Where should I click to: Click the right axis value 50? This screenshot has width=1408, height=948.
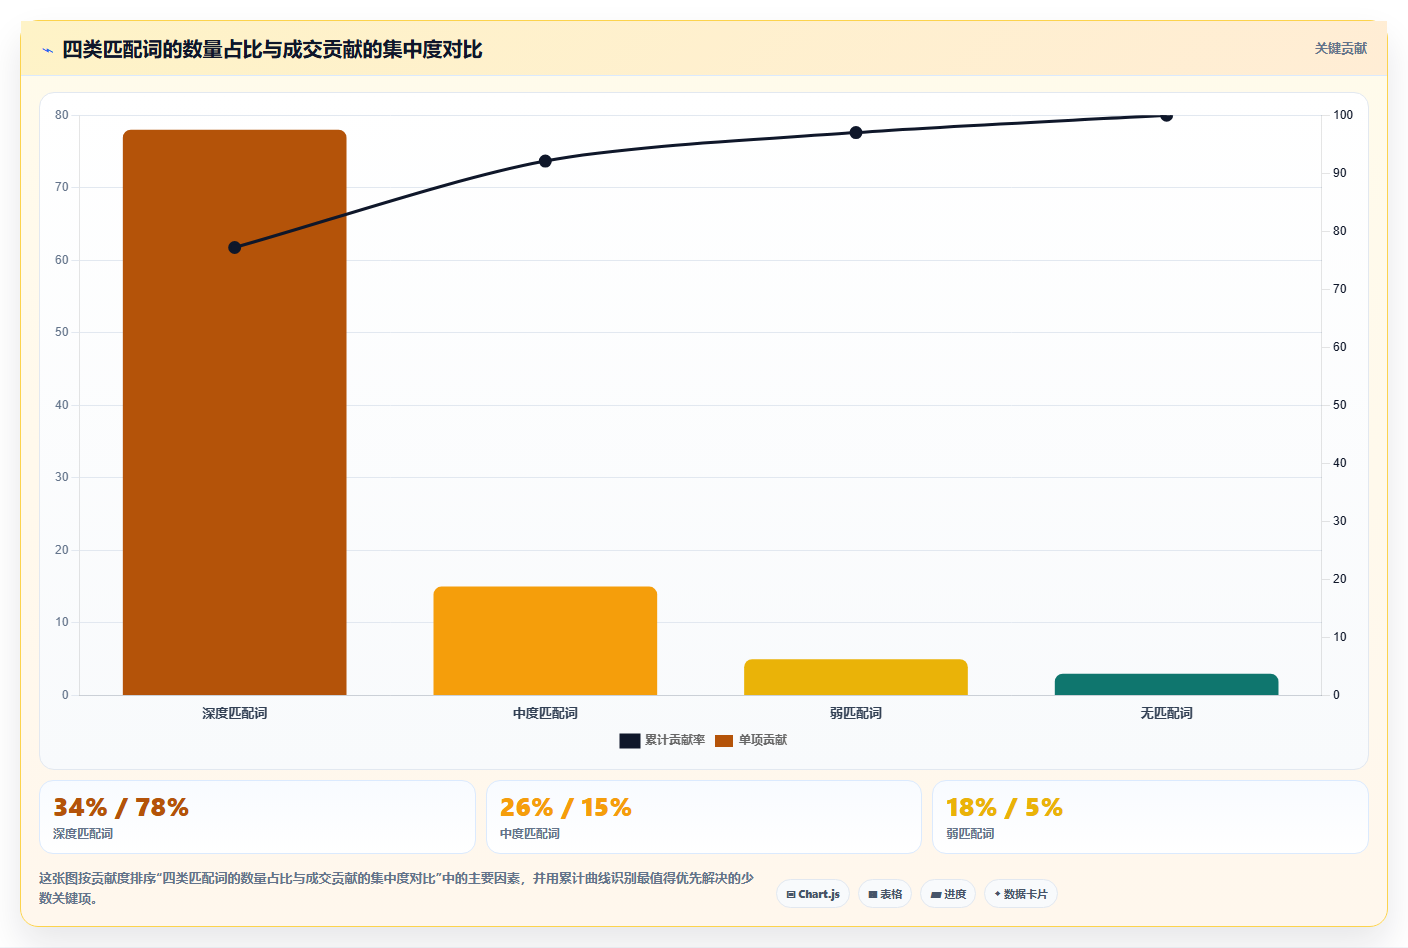[x=1340, y=405]
